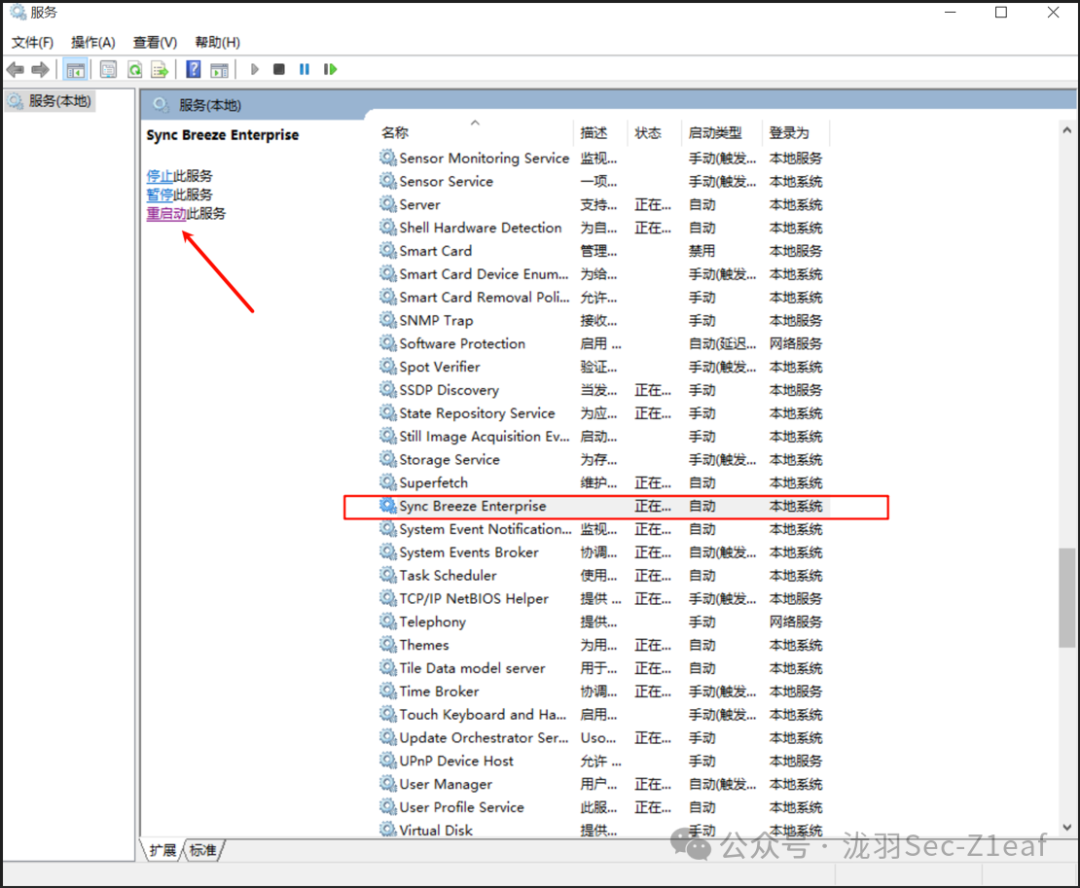Viewport: 1080px width, 888px height.
Task: Click the gear icon beside Spot Verifier
Action: pyautogui.click(x=388, y=366)
